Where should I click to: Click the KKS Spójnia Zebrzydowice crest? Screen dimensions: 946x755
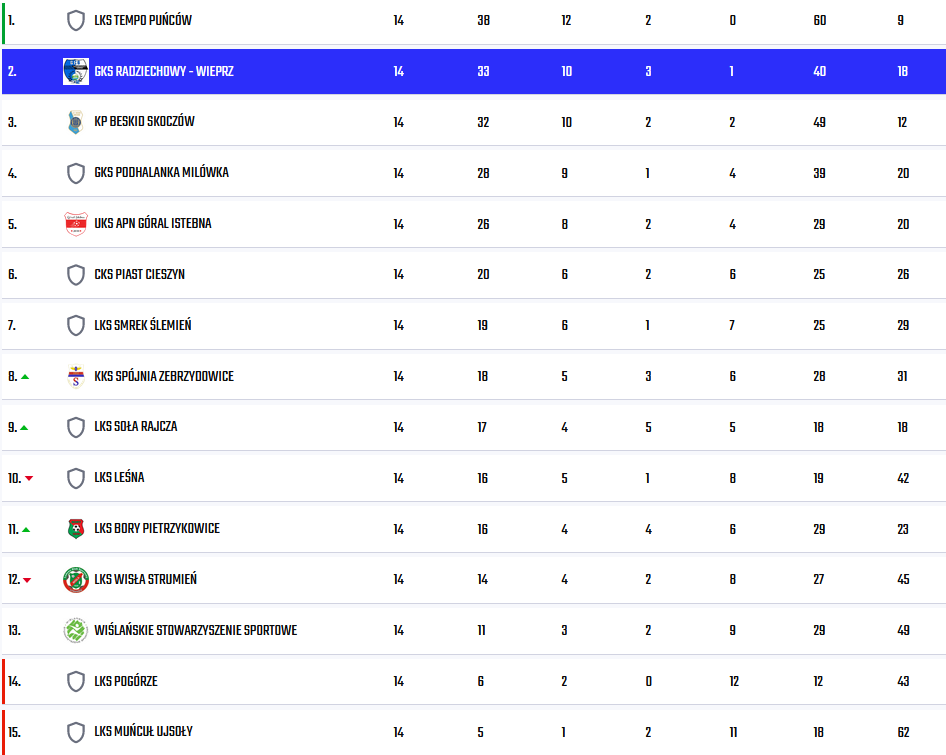[75, 377]
